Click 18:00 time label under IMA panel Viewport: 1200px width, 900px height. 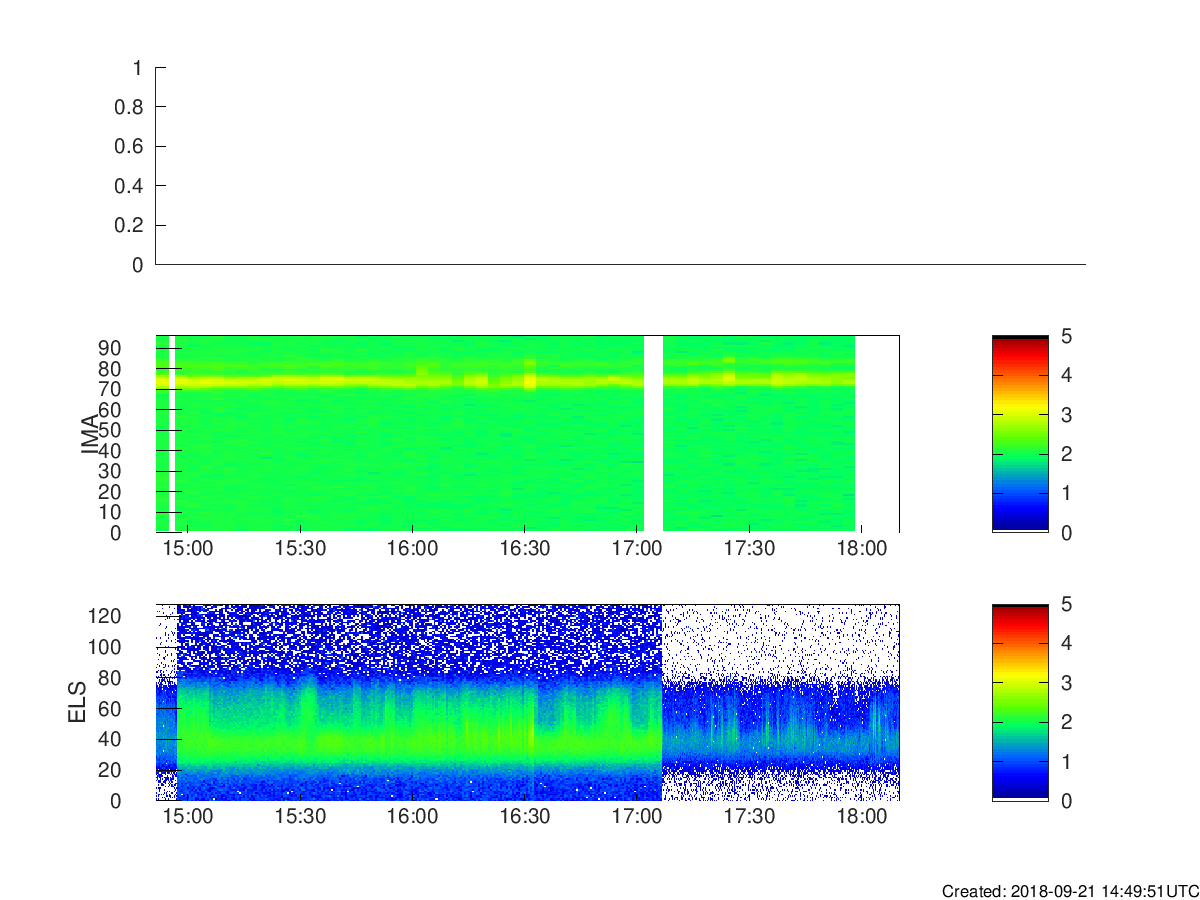[862, 548]
